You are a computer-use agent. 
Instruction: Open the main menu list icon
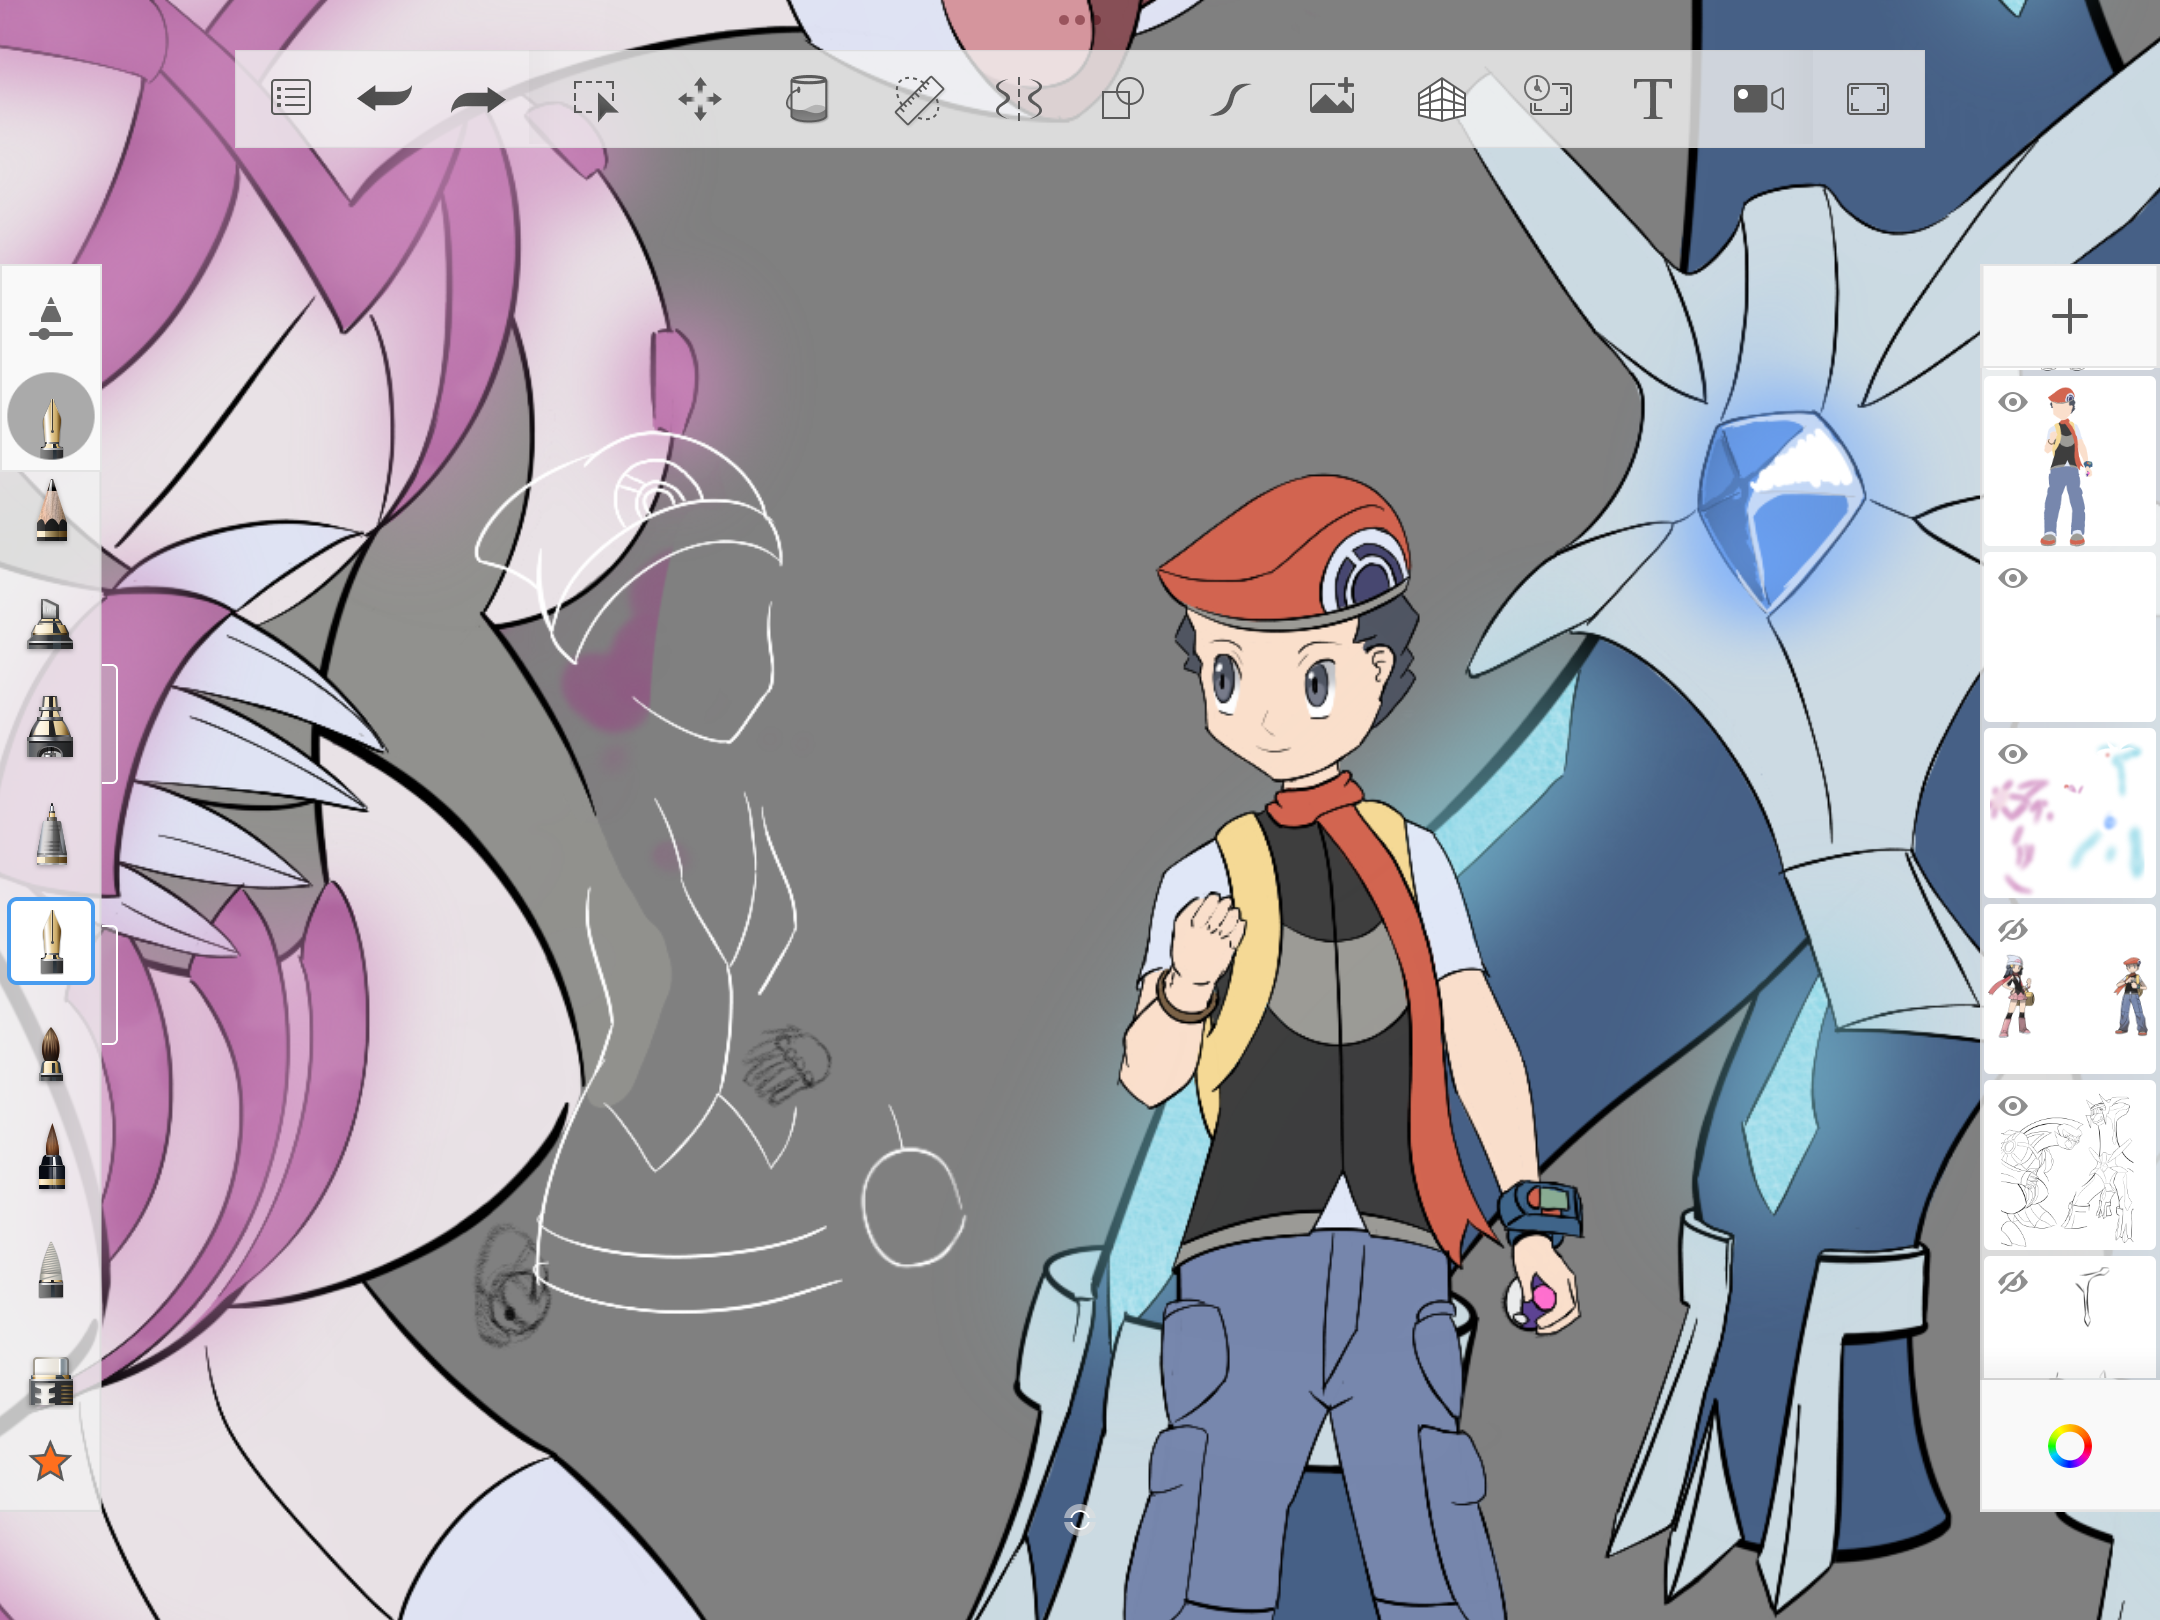(x=291, y=98)
